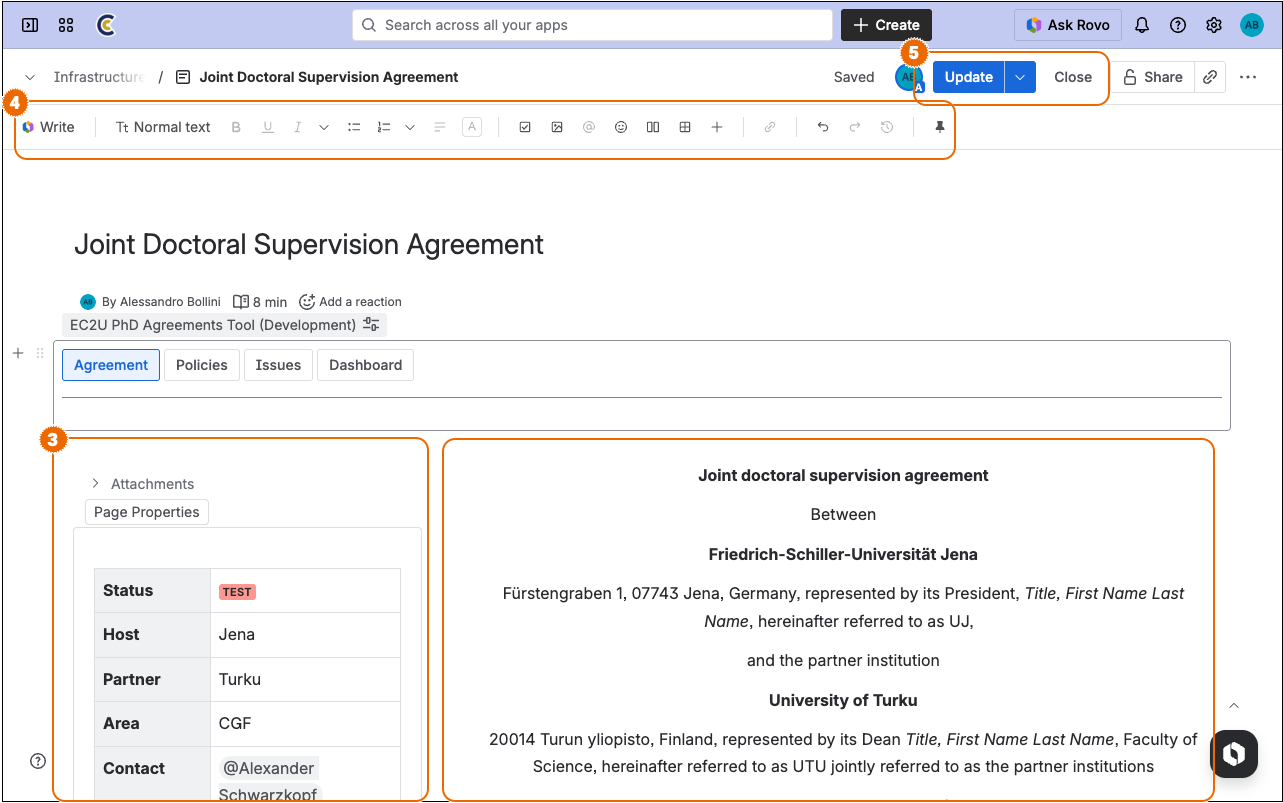The image size is (1283, 803).
Task: Switch to the Policies tab
Action: (201, 364)
